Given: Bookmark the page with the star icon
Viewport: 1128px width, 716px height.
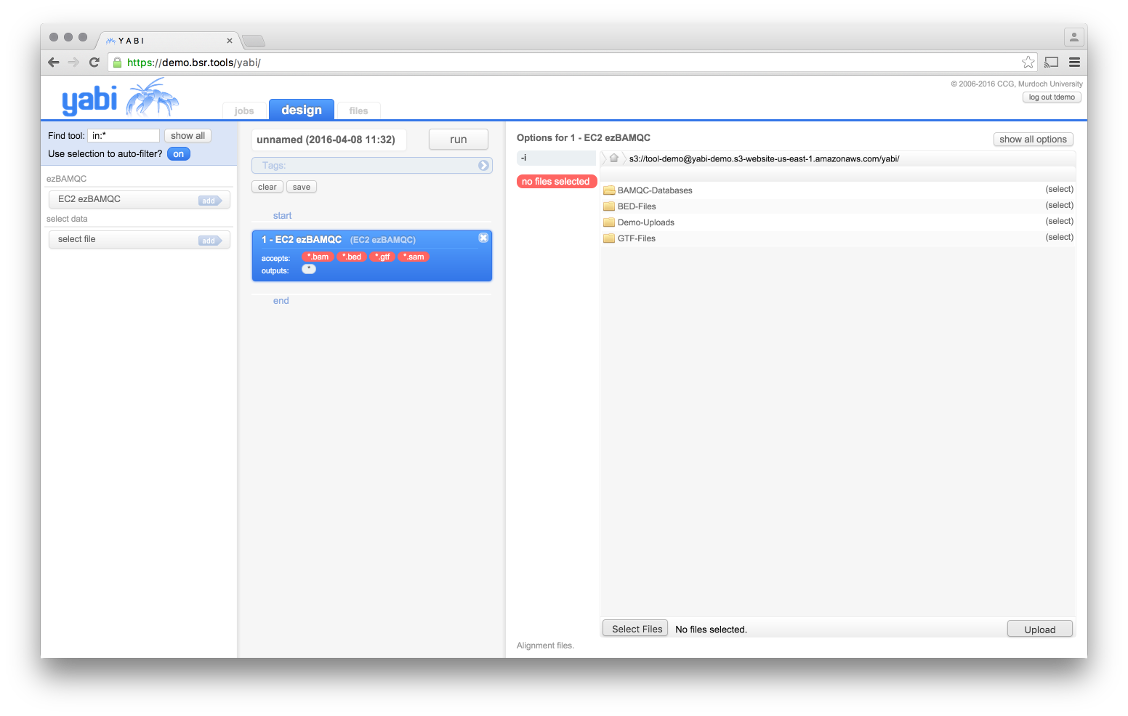Looking at the screenshot, I should pos(1028,63).
